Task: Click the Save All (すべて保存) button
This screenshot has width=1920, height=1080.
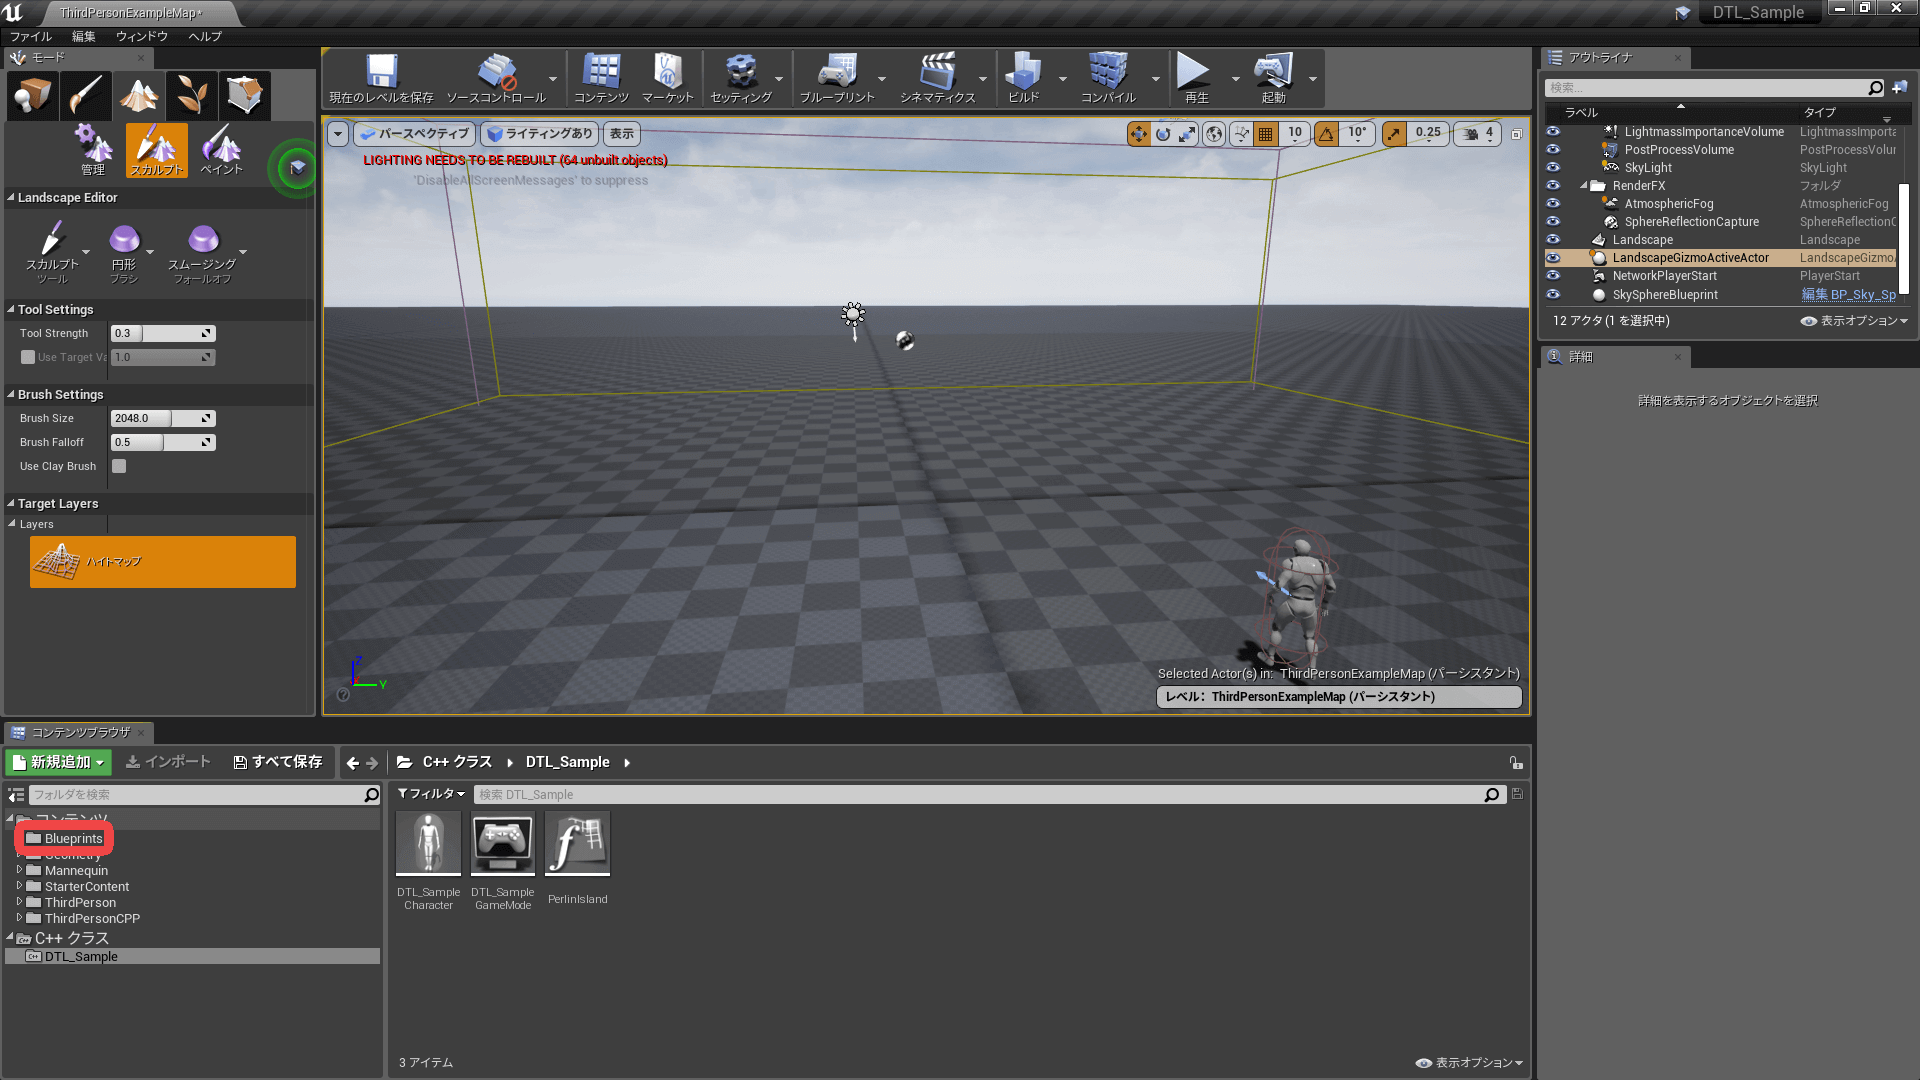Action: [278, 762]
